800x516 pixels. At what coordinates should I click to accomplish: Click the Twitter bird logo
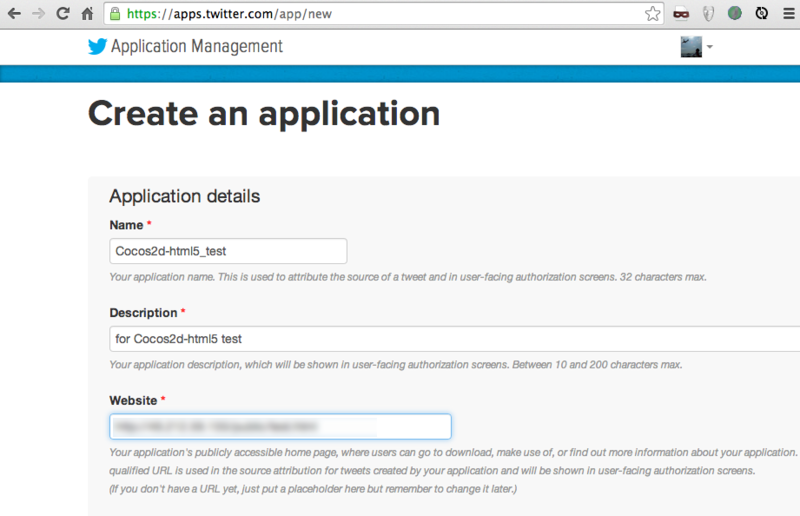97,46
